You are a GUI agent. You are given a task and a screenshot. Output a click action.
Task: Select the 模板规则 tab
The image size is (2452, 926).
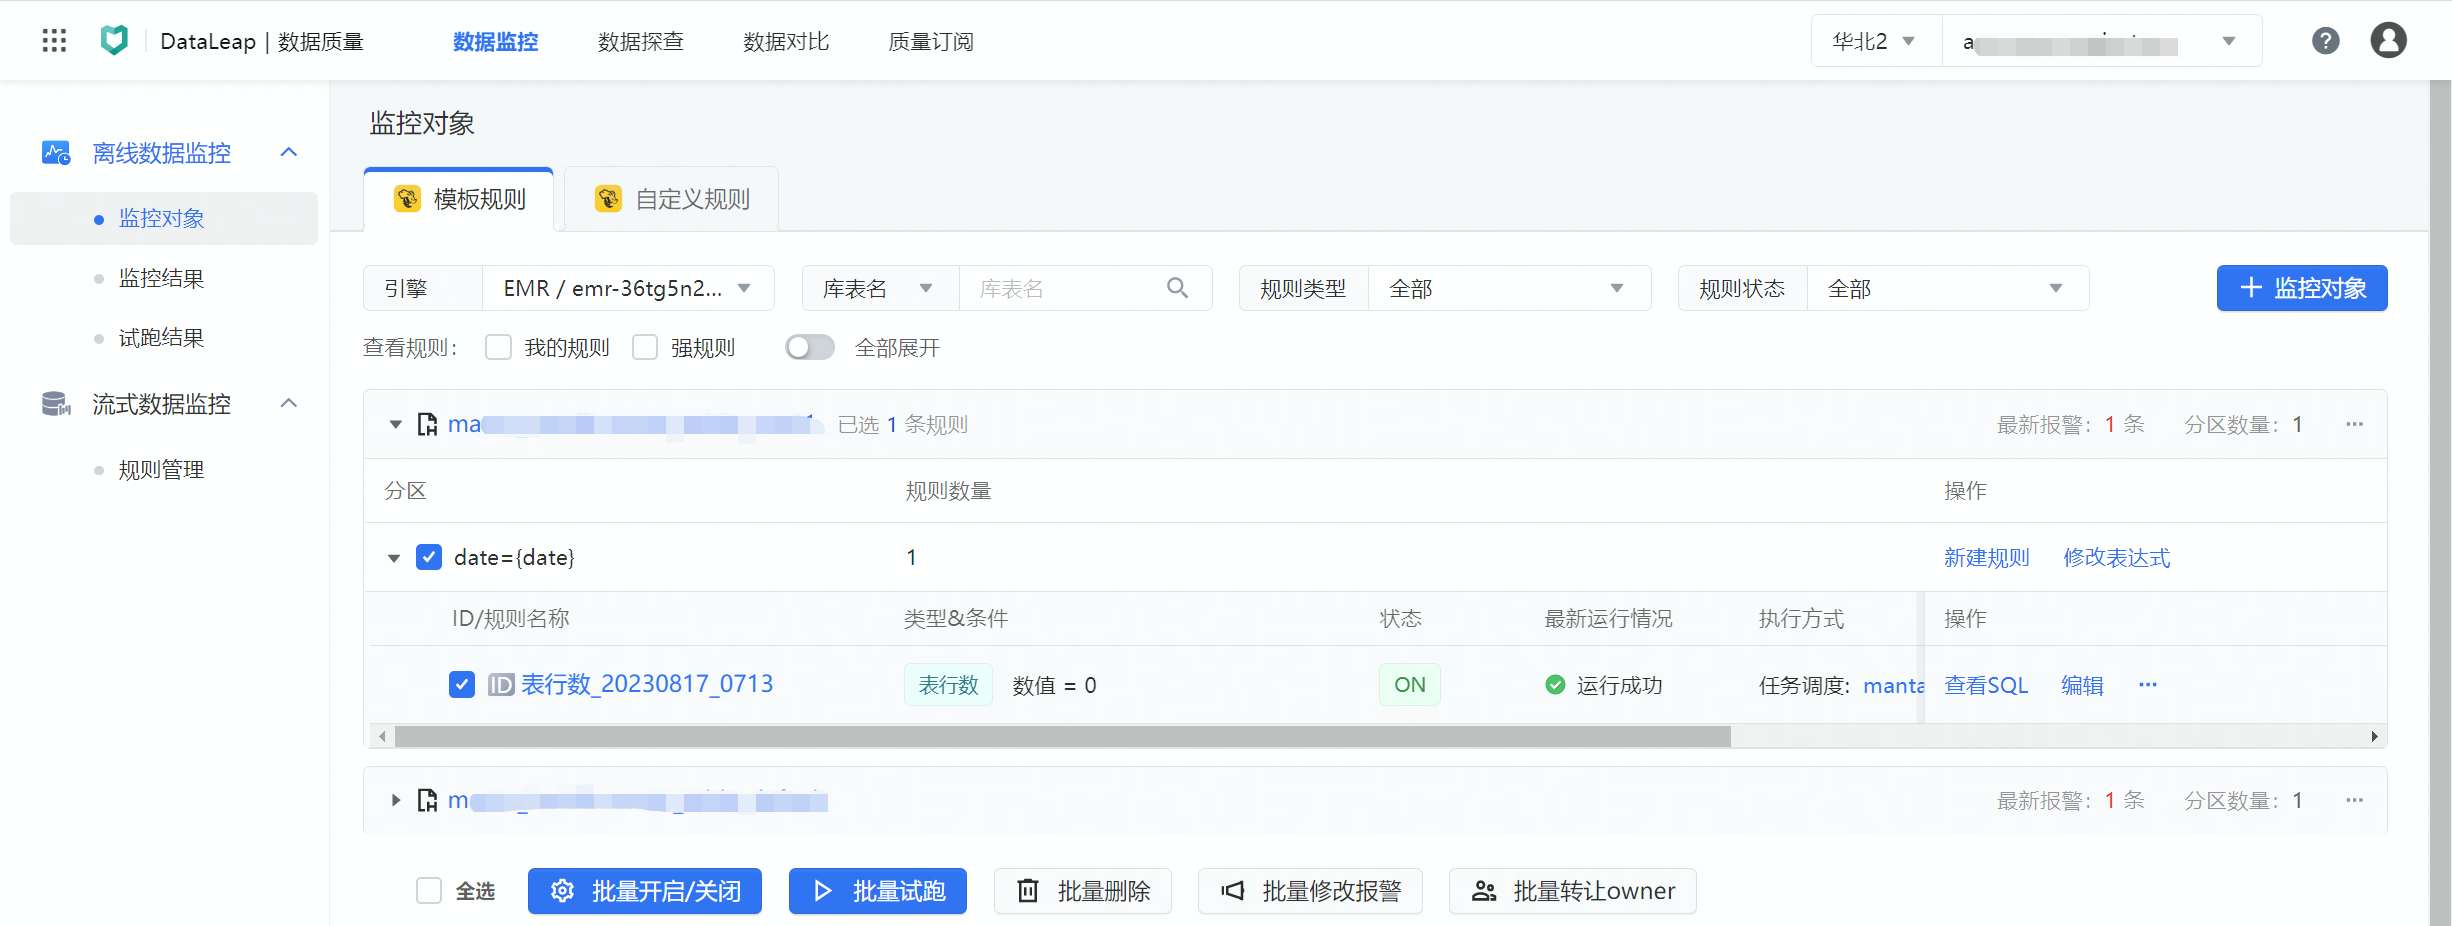tap(459, 199)
